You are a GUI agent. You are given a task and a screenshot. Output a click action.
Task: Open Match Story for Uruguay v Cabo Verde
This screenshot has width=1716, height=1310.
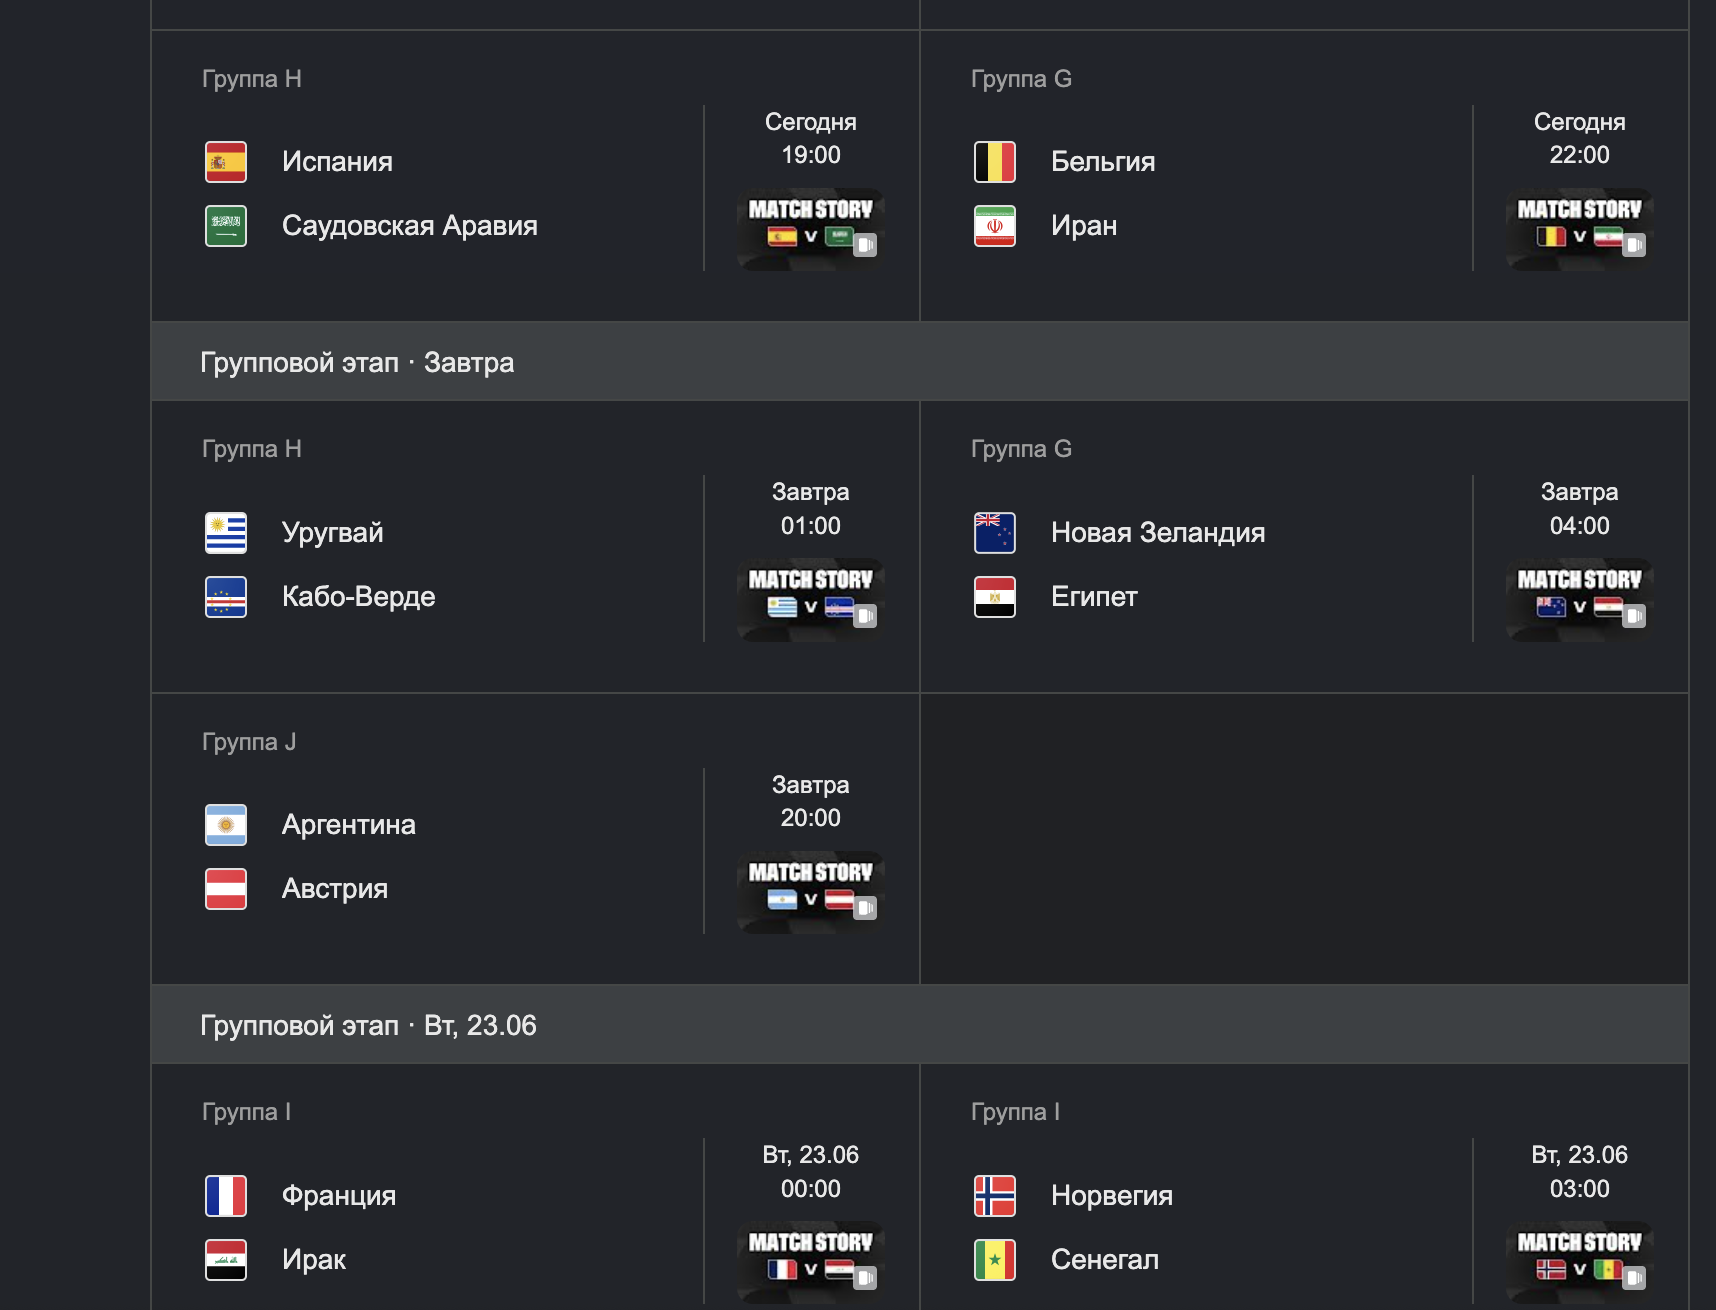(811, 600)
